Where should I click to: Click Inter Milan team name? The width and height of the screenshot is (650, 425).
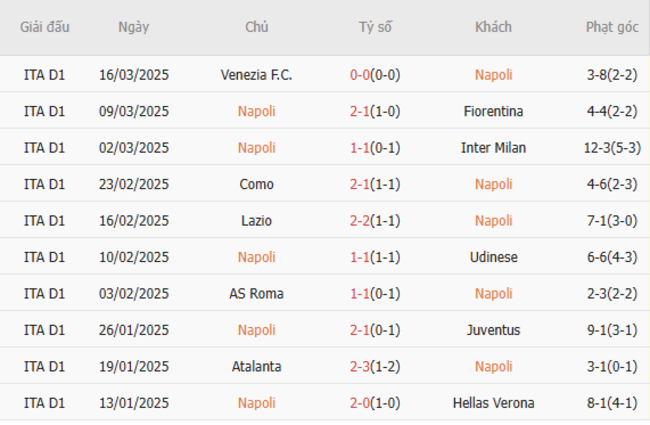[x=493, y=148]
